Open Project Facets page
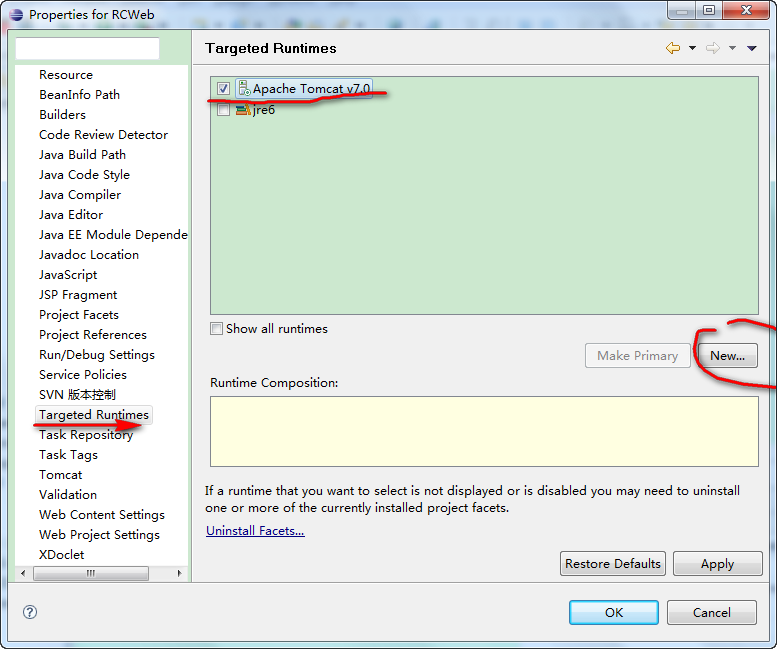The image size is (777, 649). point(79,315)
